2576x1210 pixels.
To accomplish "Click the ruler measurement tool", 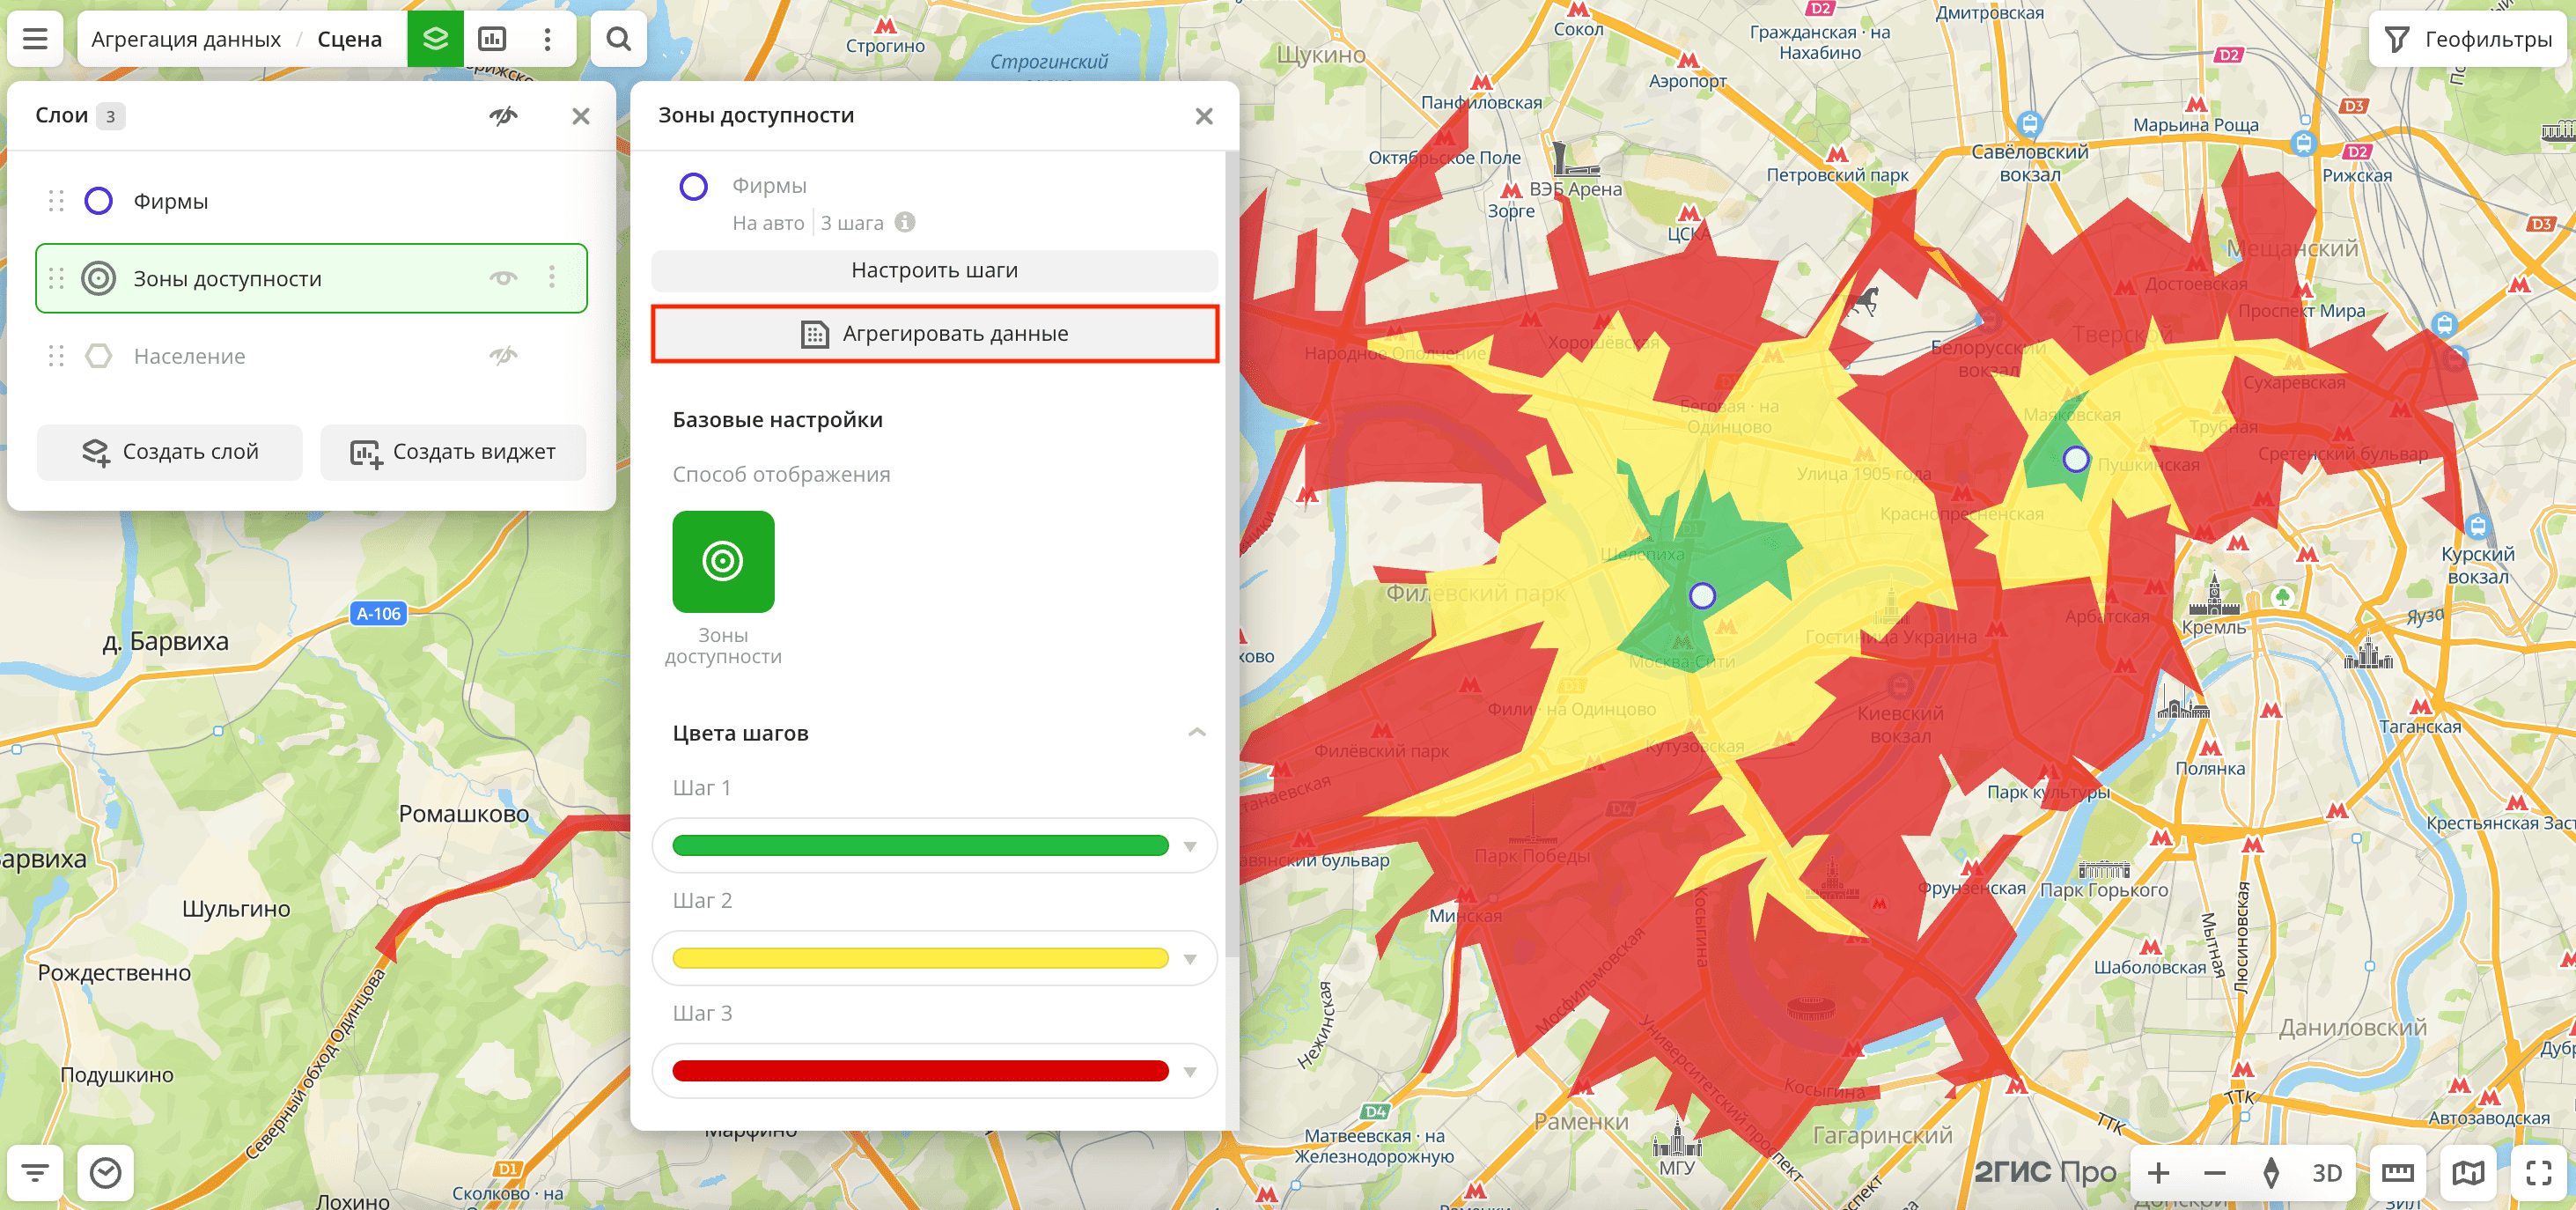I will click(2397, 1172).
